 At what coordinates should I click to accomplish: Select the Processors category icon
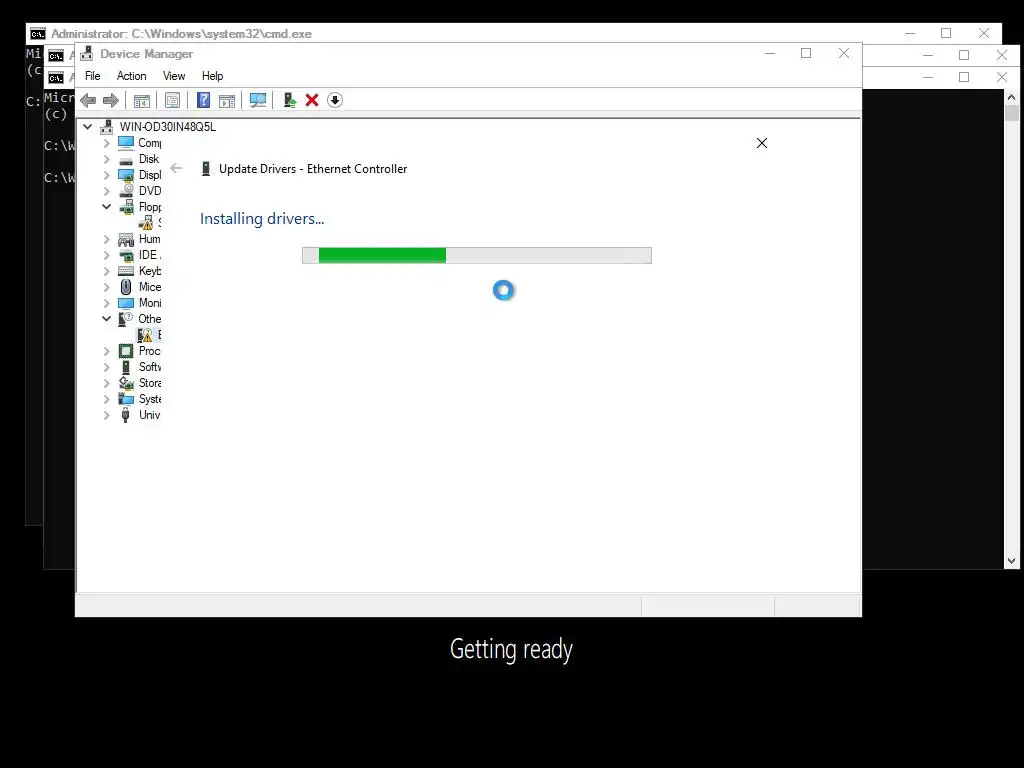(126, 351)
